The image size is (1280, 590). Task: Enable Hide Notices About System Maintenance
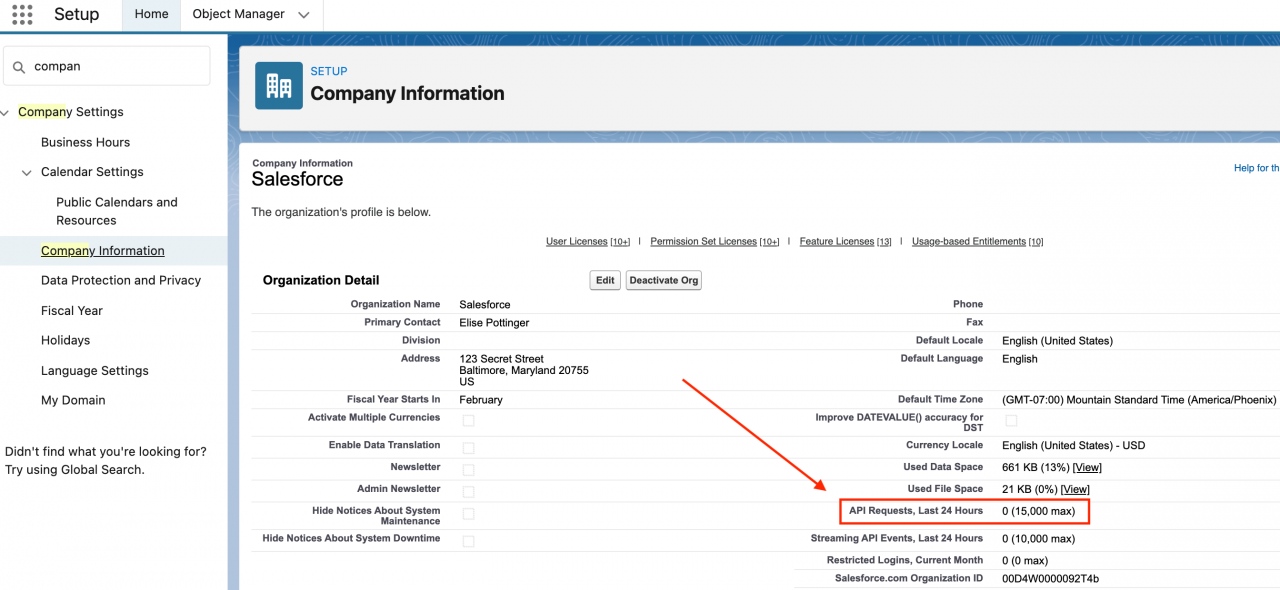tap(467, 515)
